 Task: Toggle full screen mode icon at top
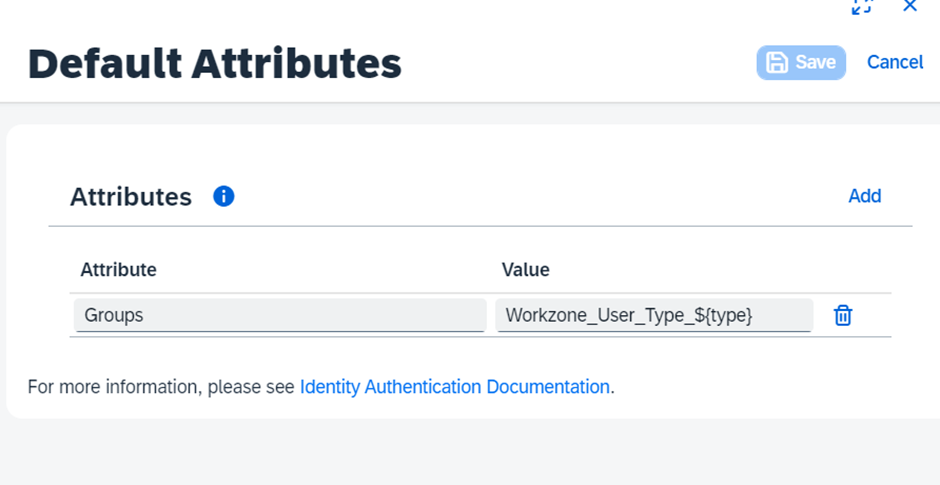861,7
